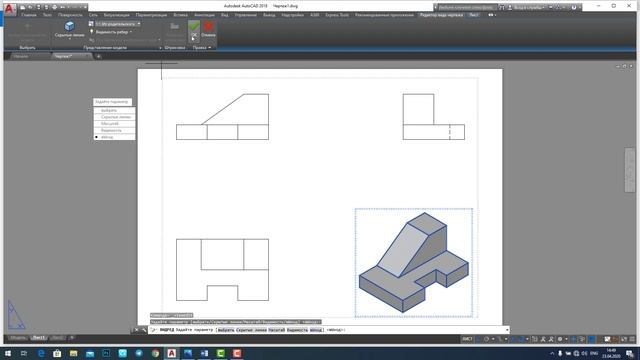
Task: Click выбрать option in the command line
Action: tap(225, 330)
